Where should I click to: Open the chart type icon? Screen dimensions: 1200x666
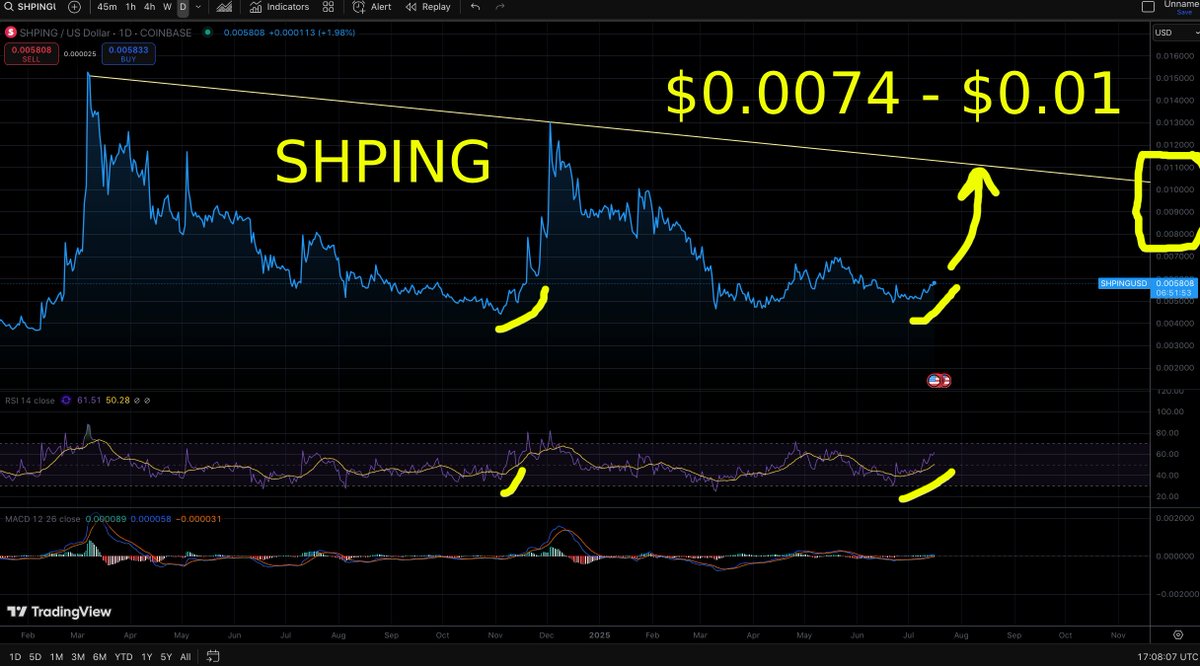point(225,7)
